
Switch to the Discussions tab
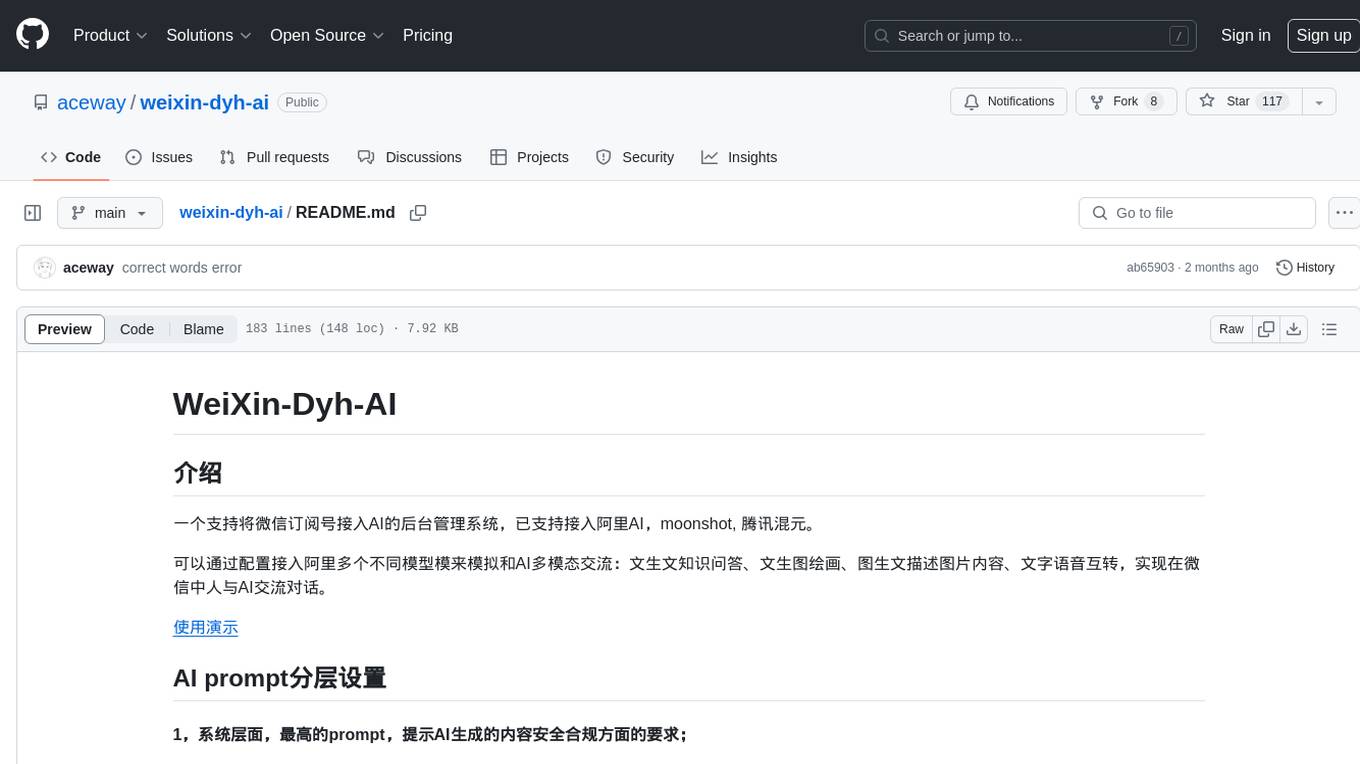(410, 157)
